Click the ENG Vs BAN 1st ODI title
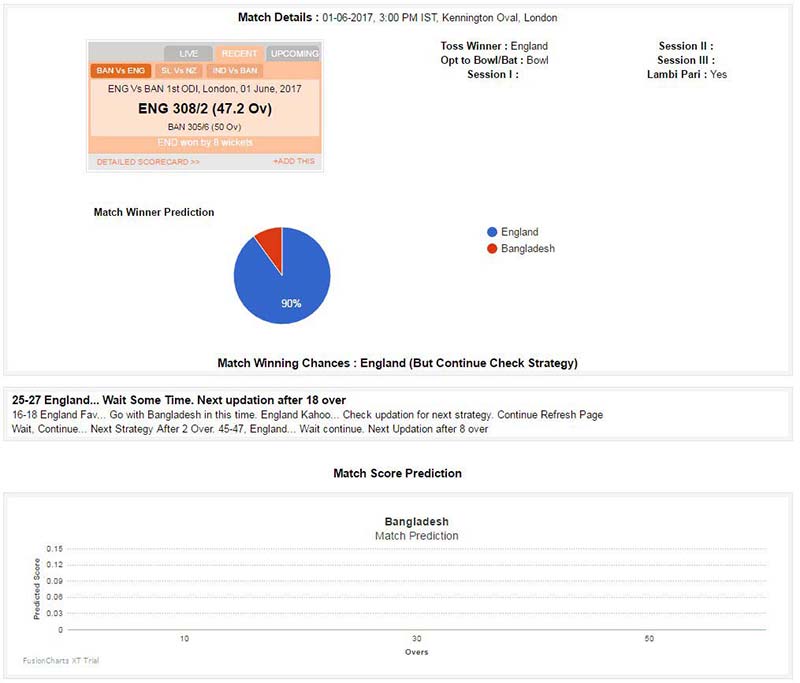The image size is (800, 683). click(x=204, y=89)
